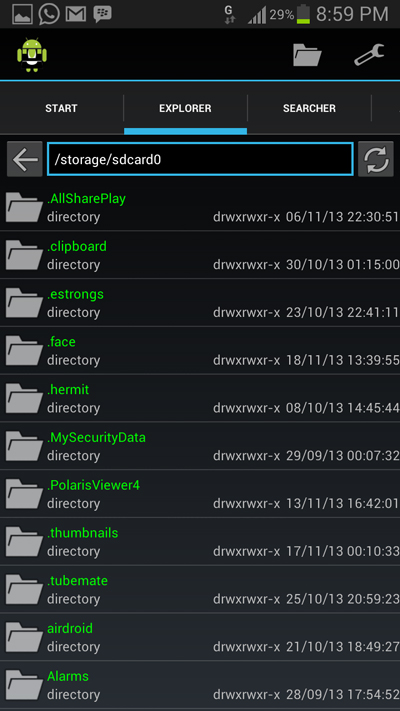
Task: Tap the WhatsApp notification icon
Action: tap(49, 14)
